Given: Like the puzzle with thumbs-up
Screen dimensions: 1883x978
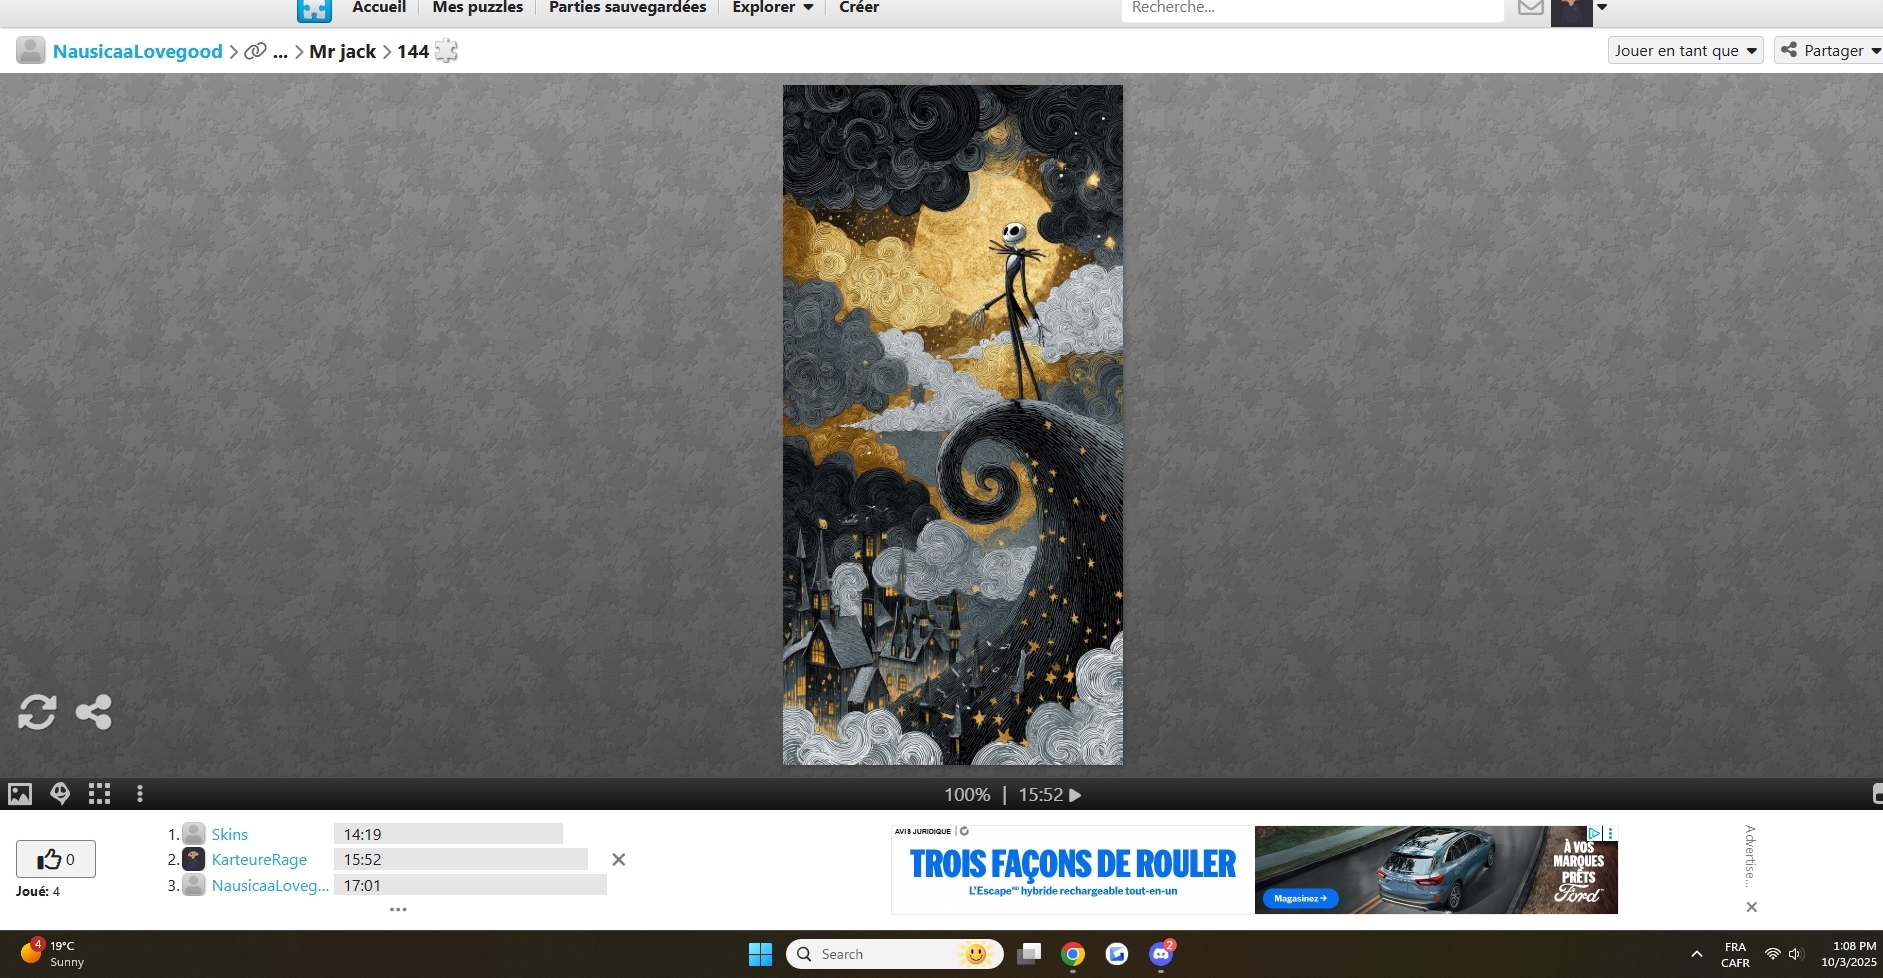Looking at the screenshot, I should click(x=56, y=859).
